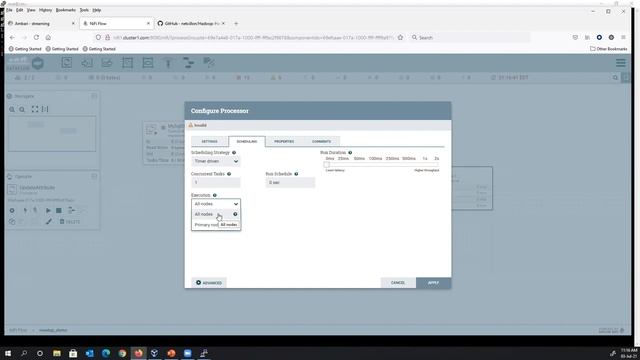The image size is (640, 360).
Task: Add an Output Port from the toolbar
Action: point(107,63)
